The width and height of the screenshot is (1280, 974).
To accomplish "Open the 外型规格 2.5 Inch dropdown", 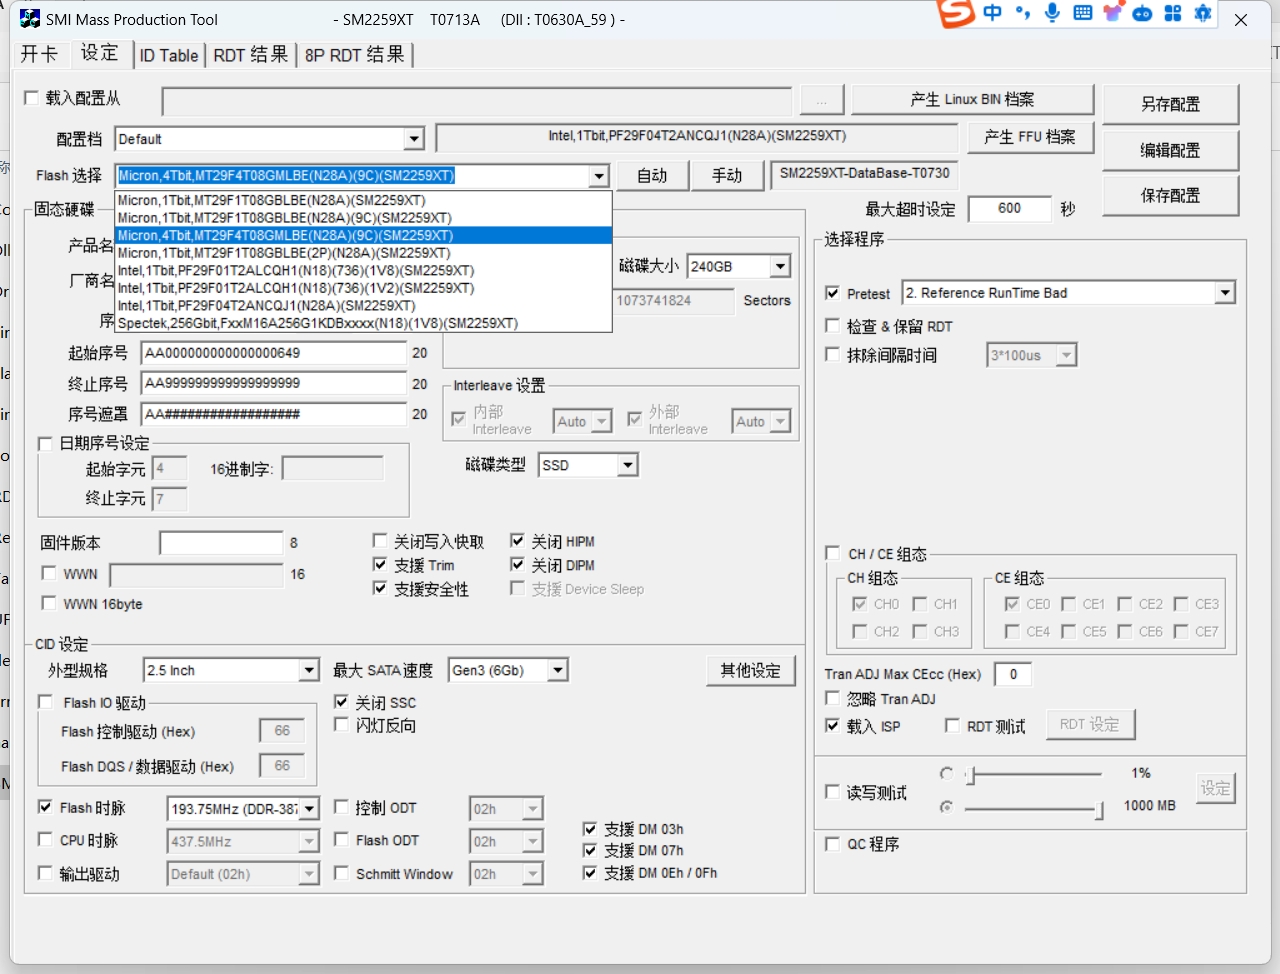I will (x=308, y=670).
